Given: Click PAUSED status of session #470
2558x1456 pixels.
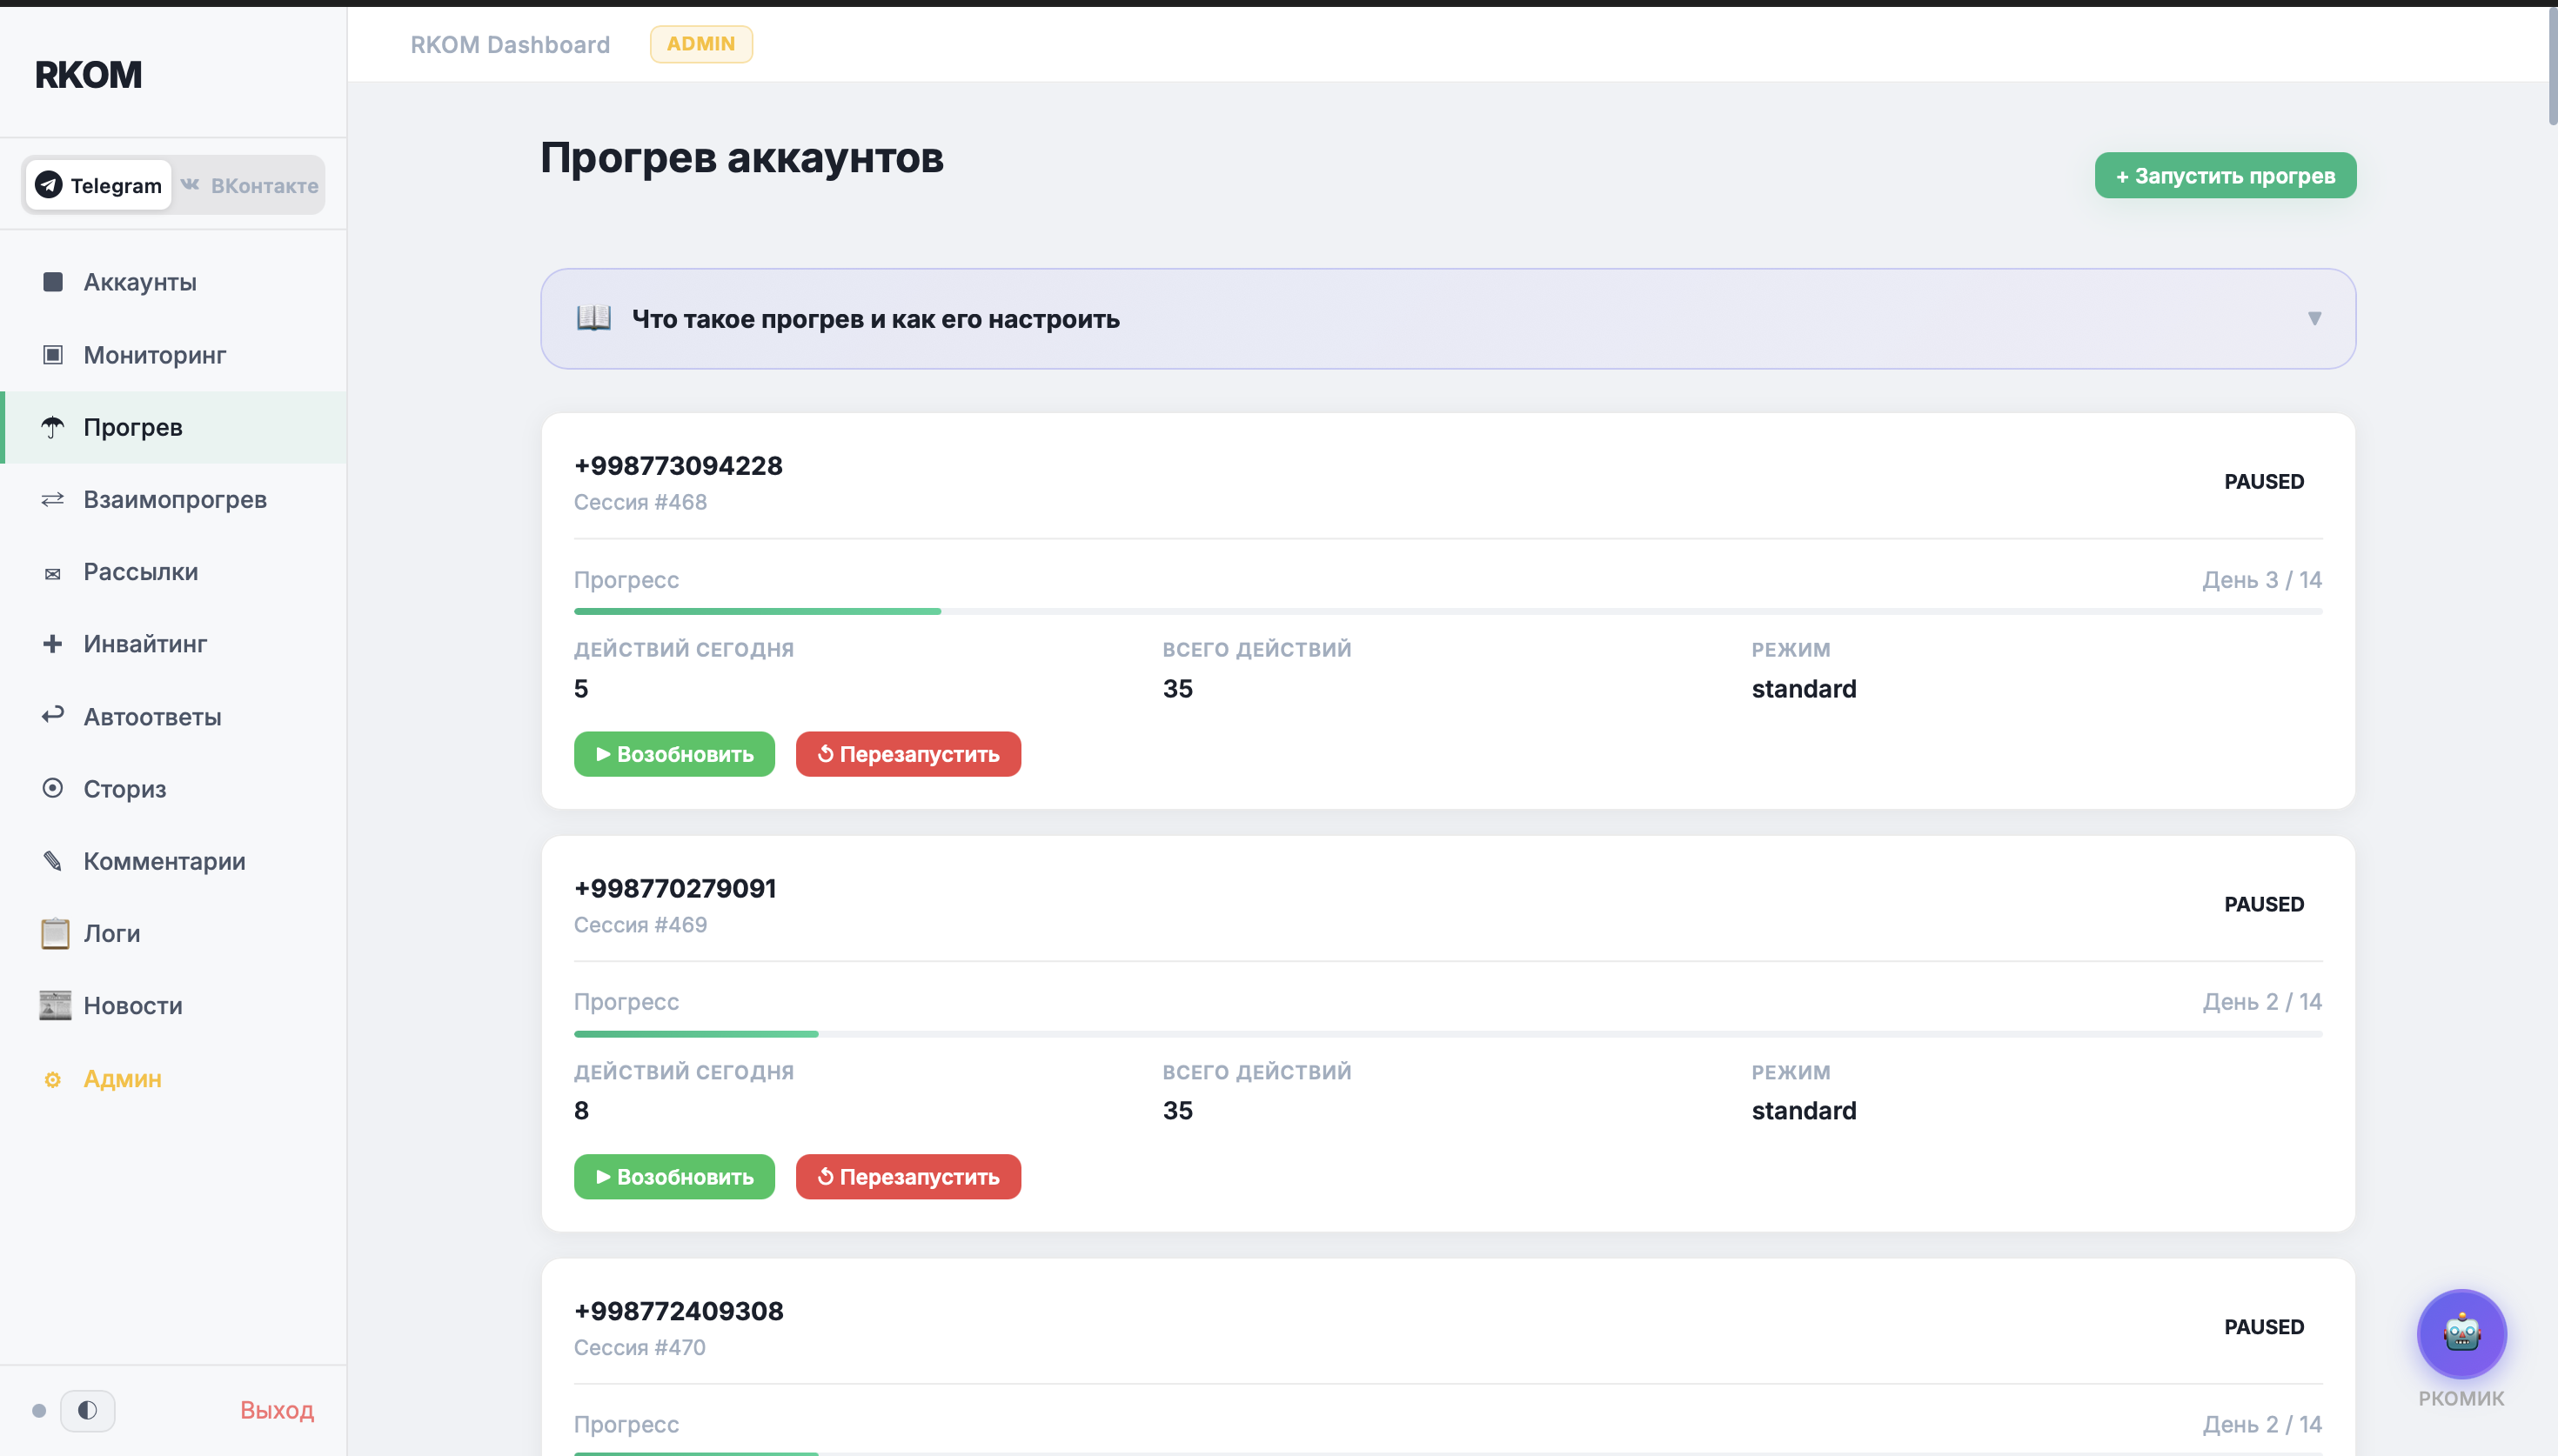Looking at the screenshot, I should pyautogui.click(x=2264, y=1326).
